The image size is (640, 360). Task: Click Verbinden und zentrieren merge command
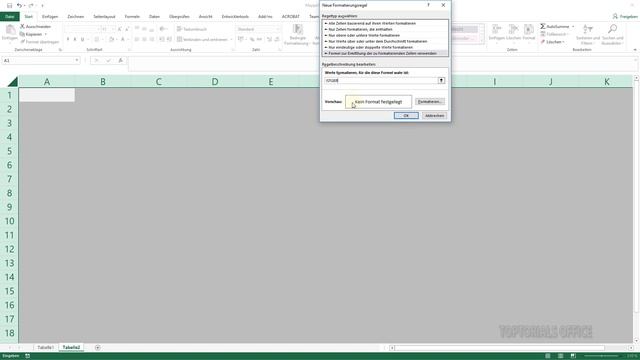click(202, 40)
